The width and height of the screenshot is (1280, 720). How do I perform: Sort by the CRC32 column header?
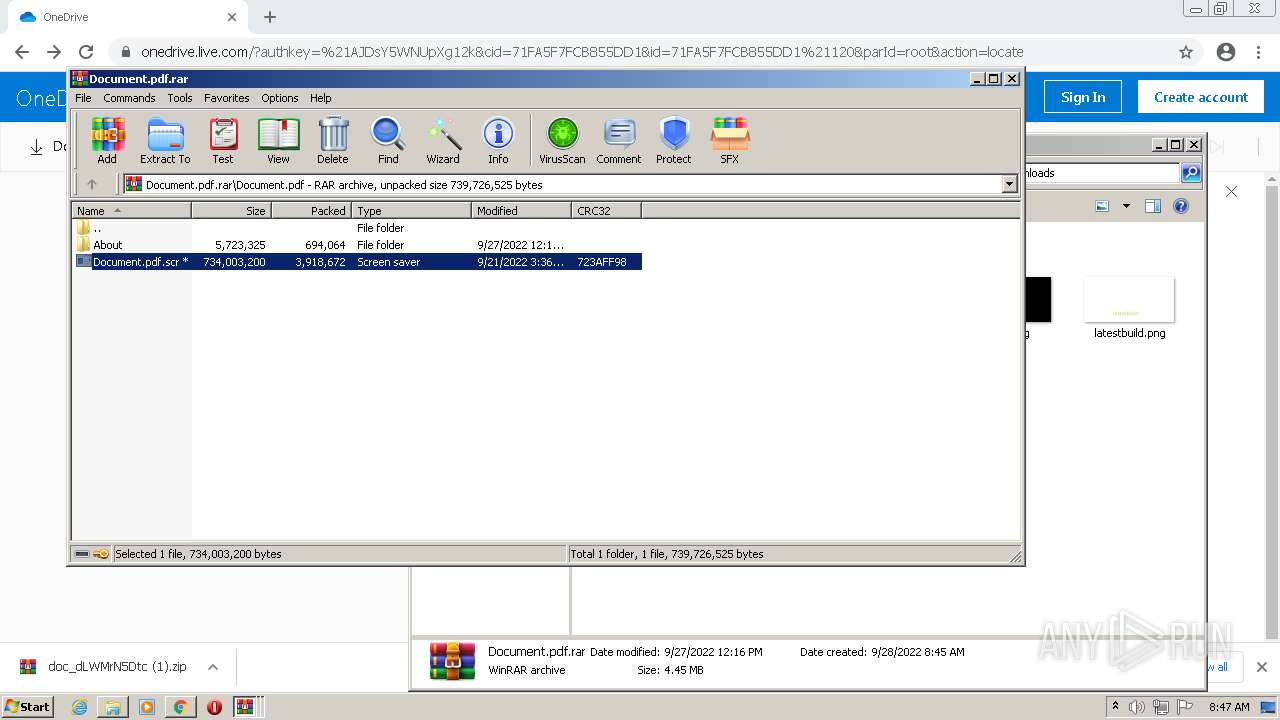tap(606, 211)
